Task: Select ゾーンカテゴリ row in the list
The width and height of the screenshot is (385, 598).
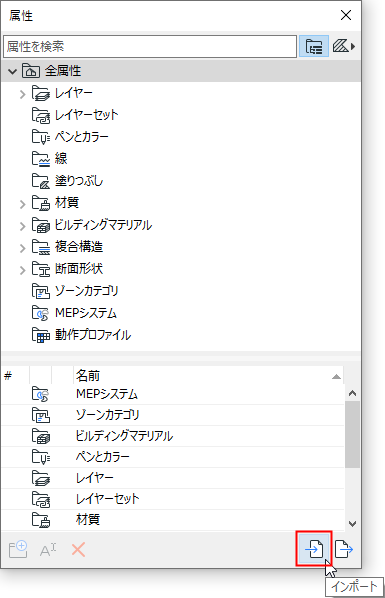Action: (x=173, y=415)
